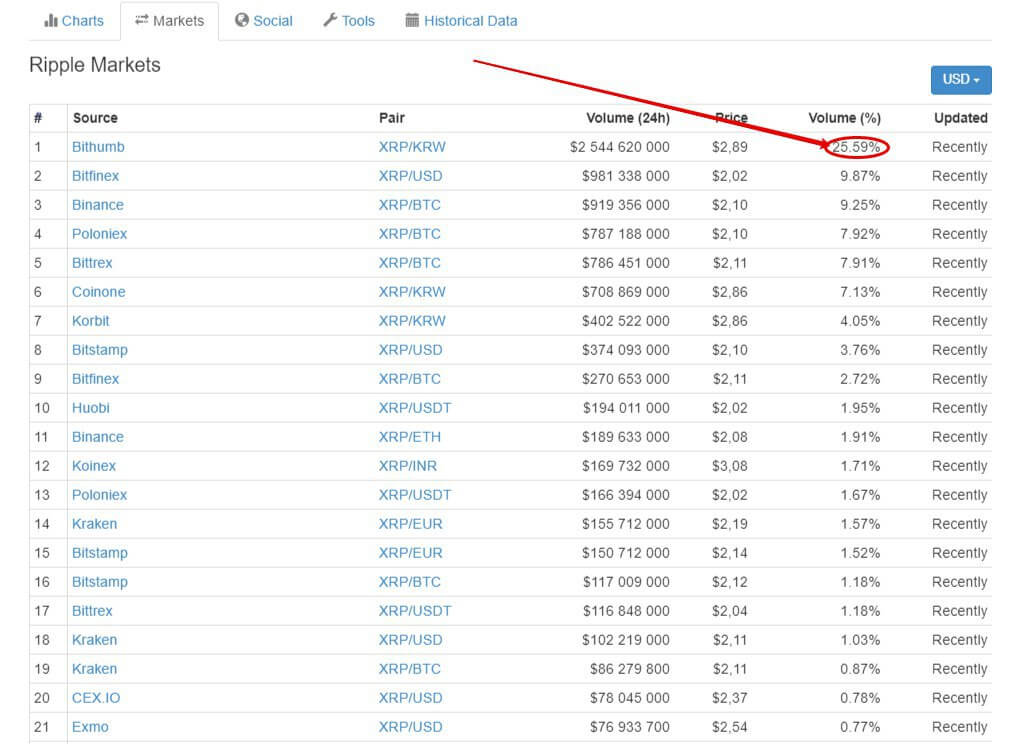Image resolution: width=1031 pixels, height=744 pixels.
Task: Open the Bitfinex link in row 9
Action: (x=95, y=379)
